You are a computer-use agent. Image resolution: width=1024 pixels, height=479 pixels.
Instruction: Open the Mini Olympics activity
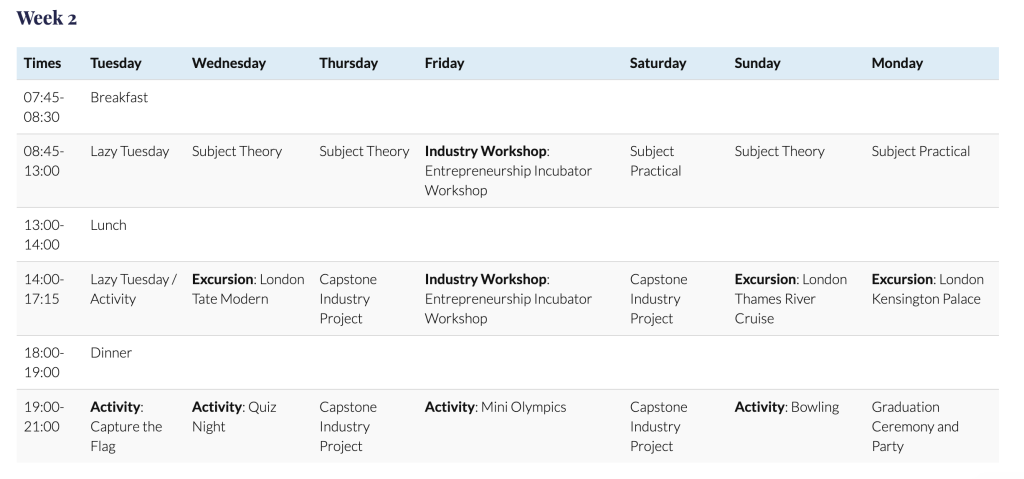495,408
